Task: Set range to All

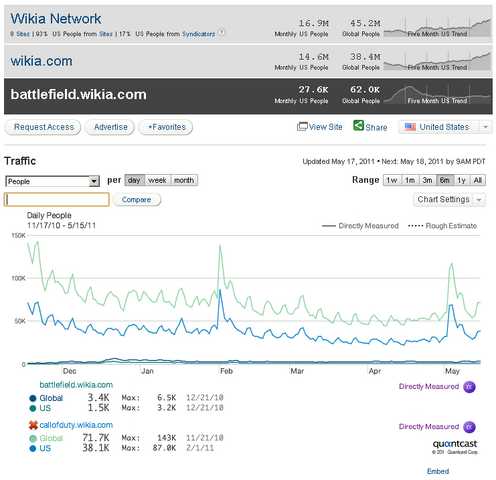Action: 478,180
